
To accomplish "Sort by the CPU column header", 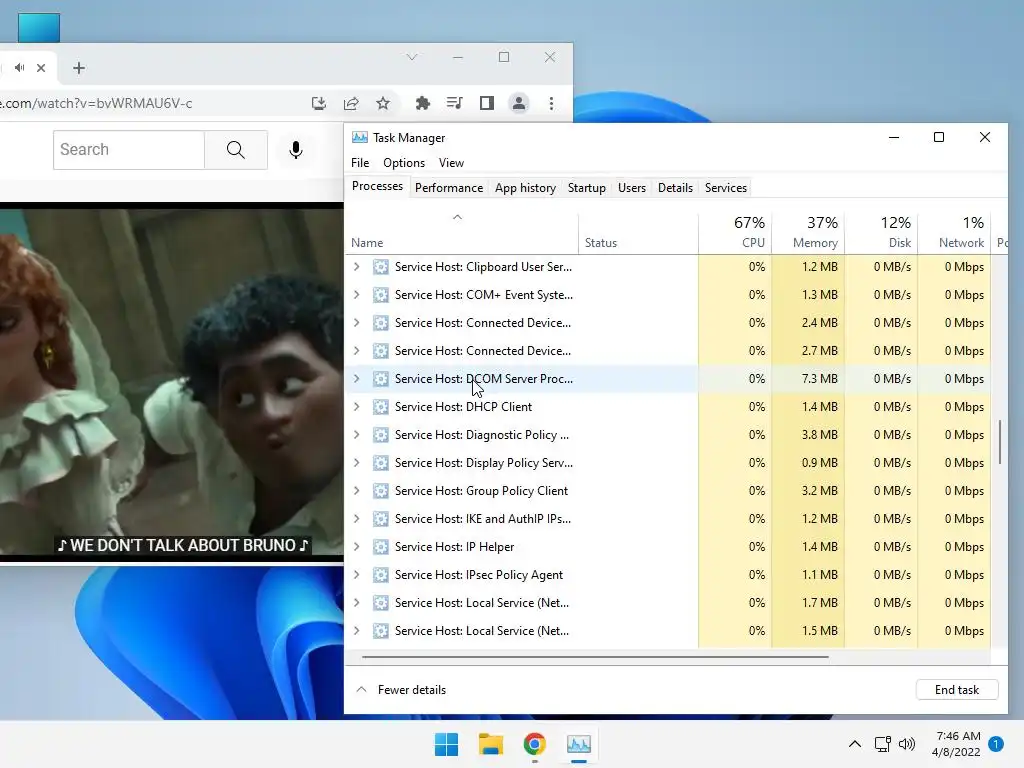I will tap(735, 232).
